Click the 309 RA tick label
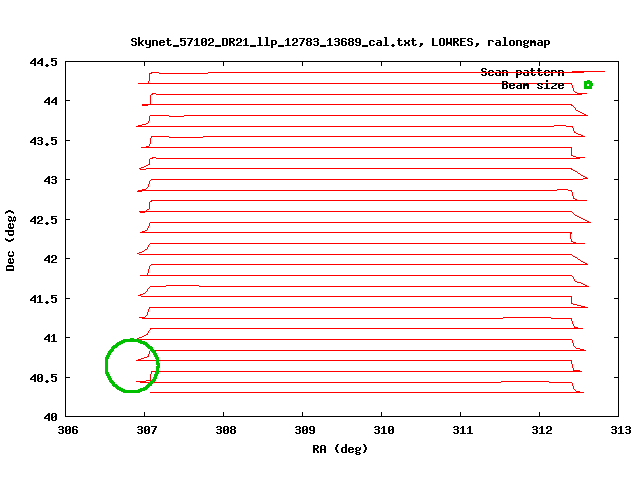This screenshot has height=480, width=640. click(x=304, y=430)
